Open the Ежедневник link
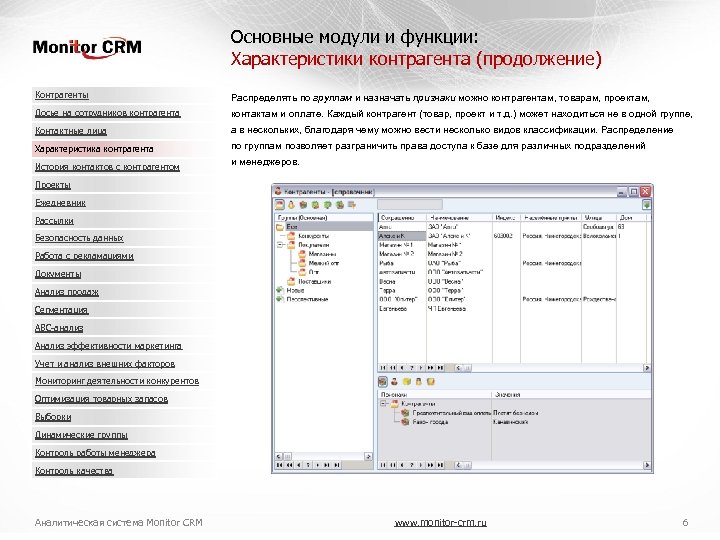Image resolution: width=720 pixels, height=540 pixels. (60, 202)
